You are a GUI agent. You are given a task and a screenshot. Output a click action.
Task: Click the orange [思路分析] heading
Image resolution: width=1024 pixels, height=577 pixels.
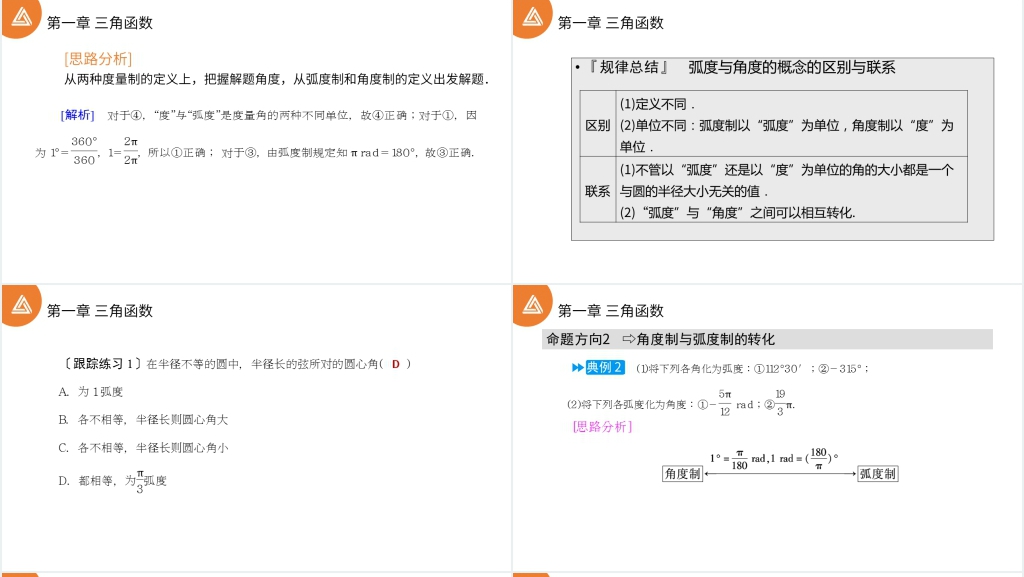[x=98, y=59]
